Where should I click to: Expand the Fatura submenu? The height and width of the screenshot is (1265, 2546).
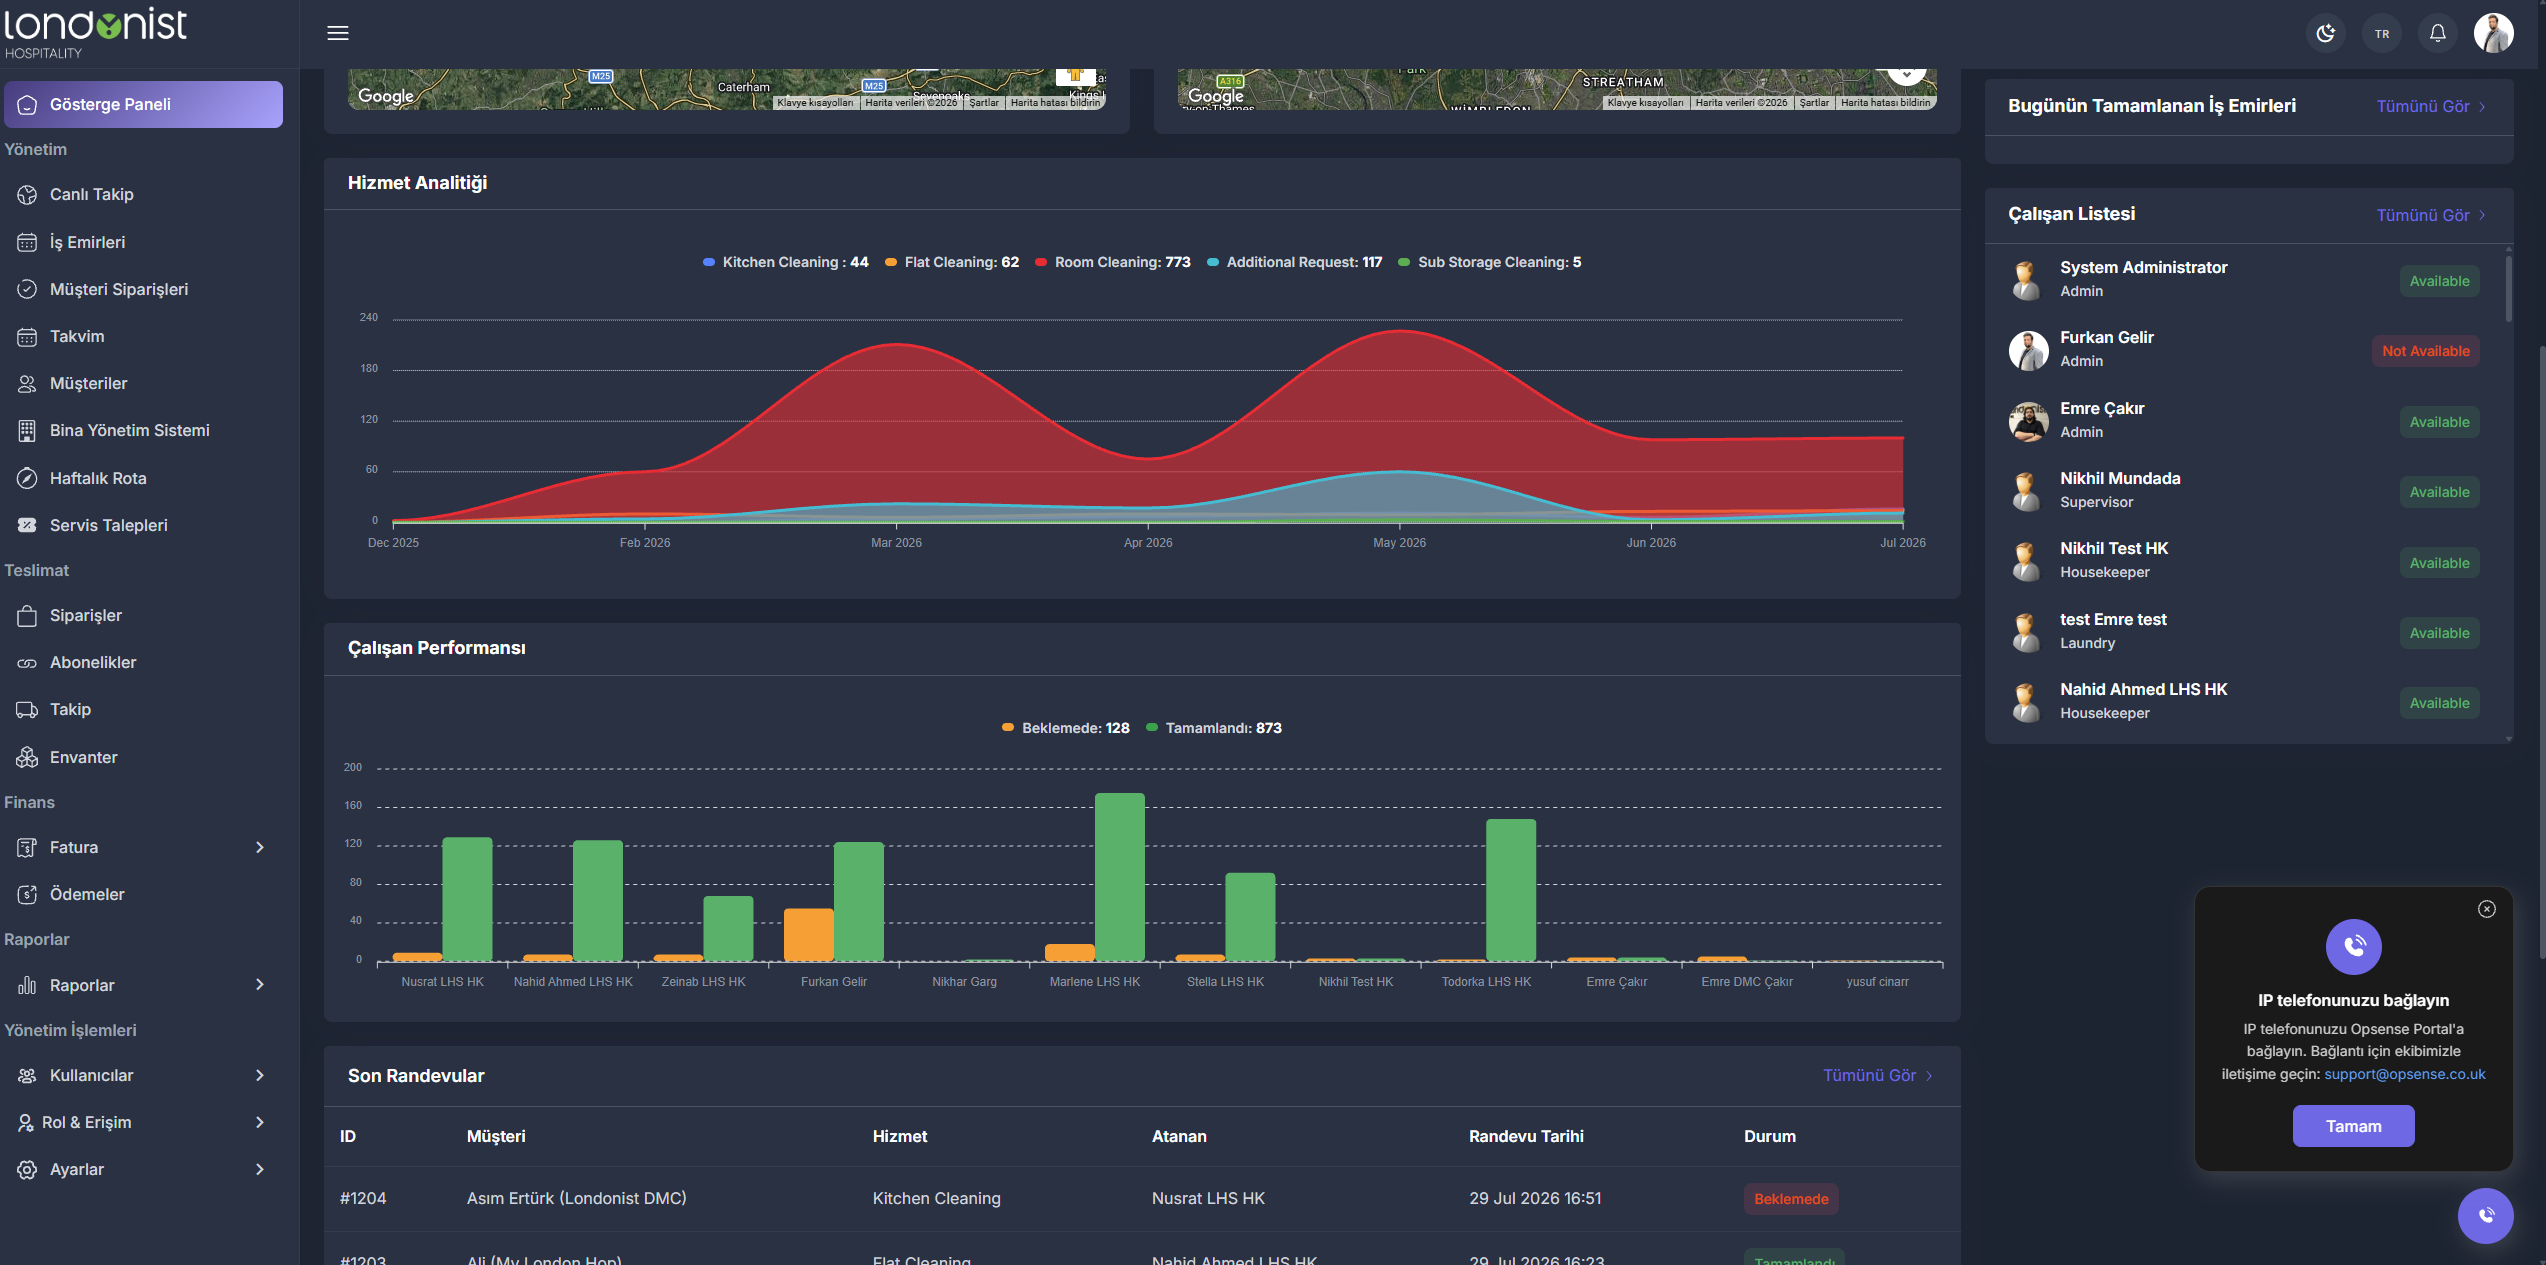coord(143,847)
